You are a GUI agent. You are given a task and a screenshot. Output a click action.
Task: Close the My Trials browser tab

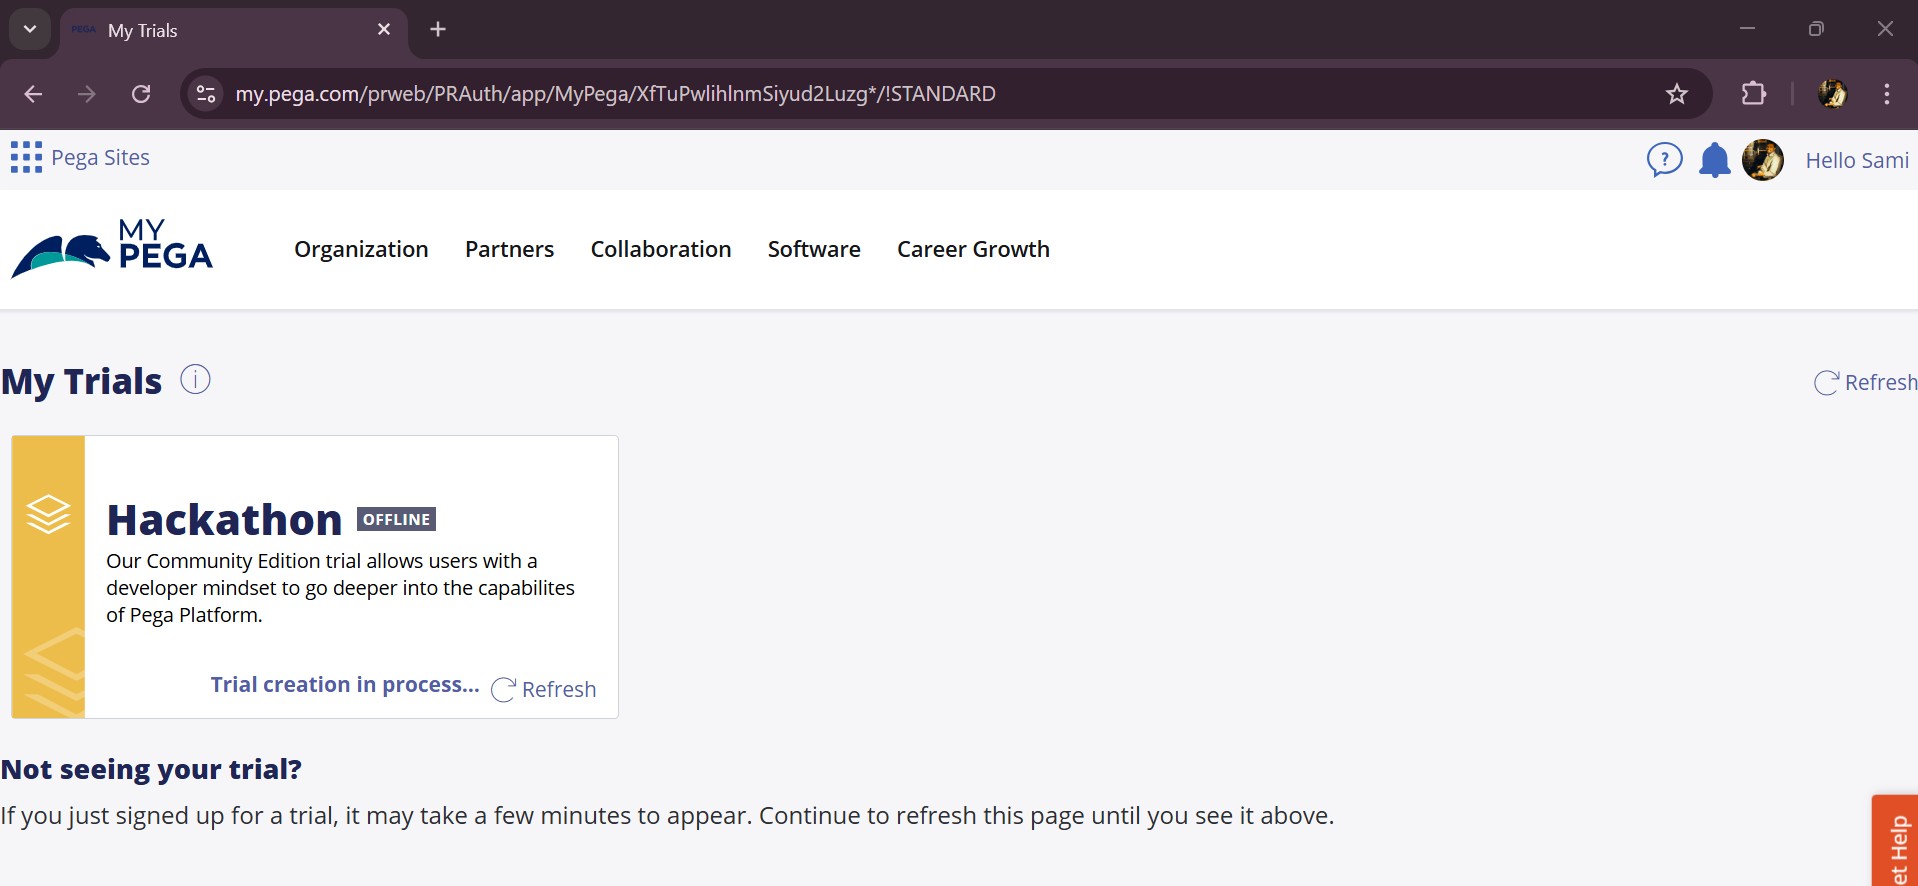[384, 30]
